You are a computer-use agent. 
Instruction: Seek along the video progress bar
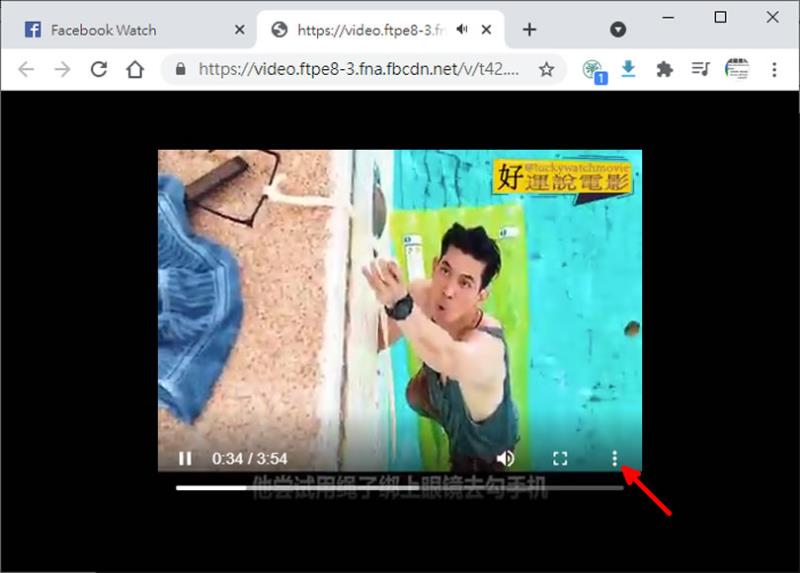(x=399, y=488)
